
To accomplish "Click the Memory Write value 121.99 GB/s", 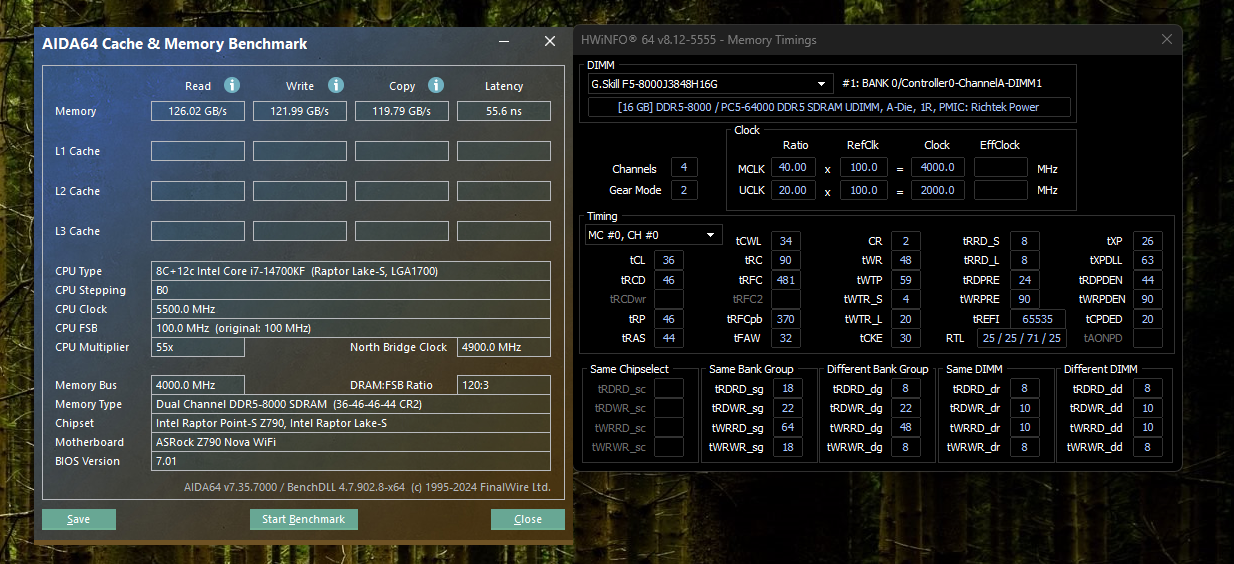I will tap(300, 111).
